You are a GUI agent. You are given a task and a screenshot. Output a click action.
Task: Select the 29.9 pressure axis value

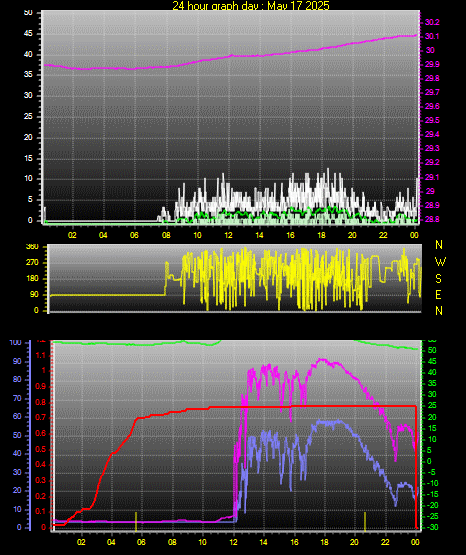[x=432, y=64]
